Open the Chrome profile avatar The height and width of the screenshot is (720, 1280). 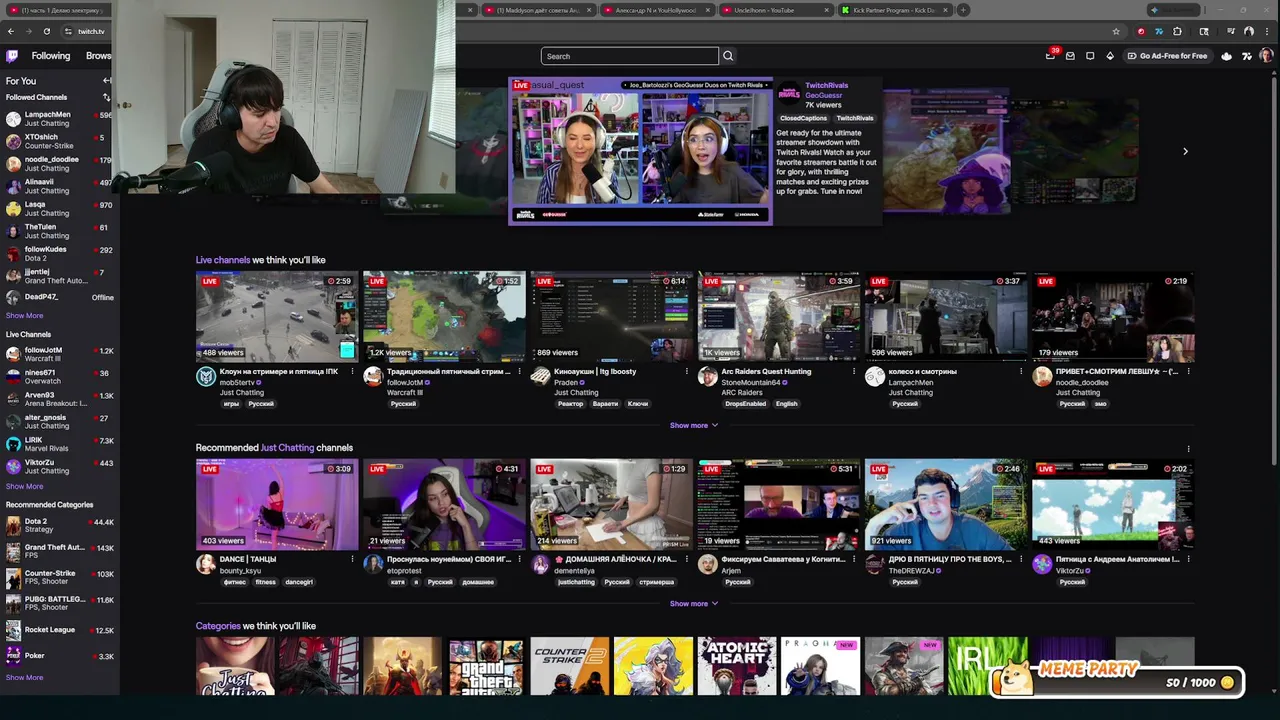(1249, 31)
